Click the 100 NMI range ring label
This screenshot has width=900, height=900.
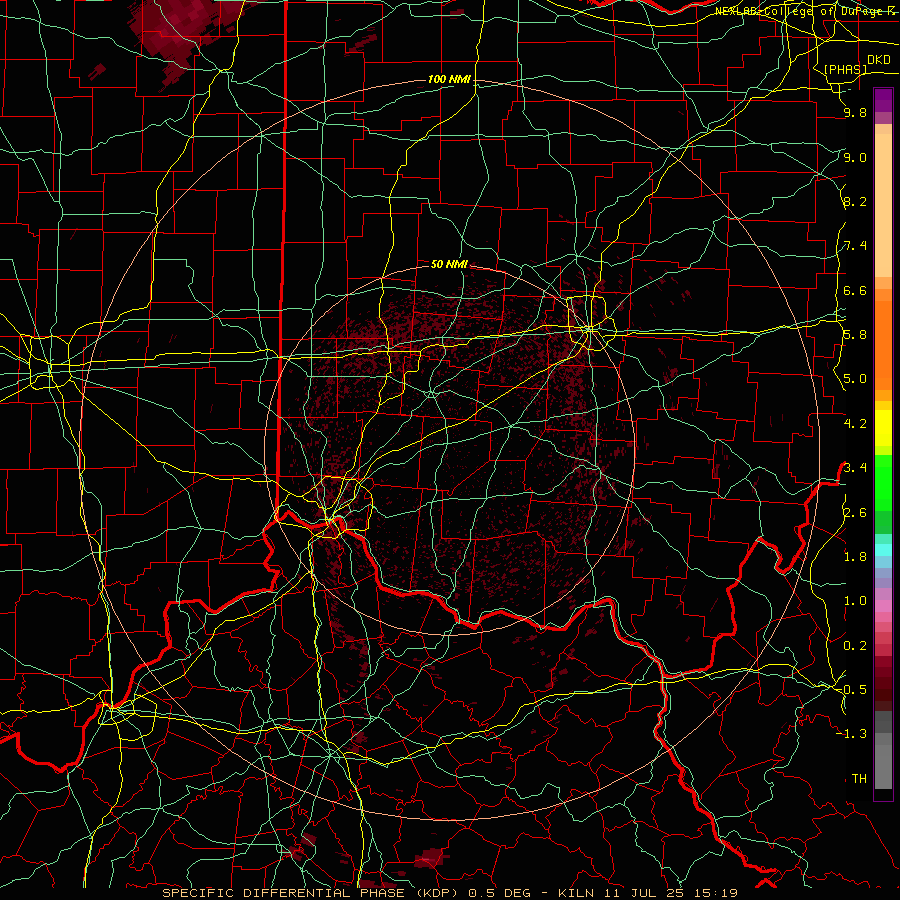449,79
